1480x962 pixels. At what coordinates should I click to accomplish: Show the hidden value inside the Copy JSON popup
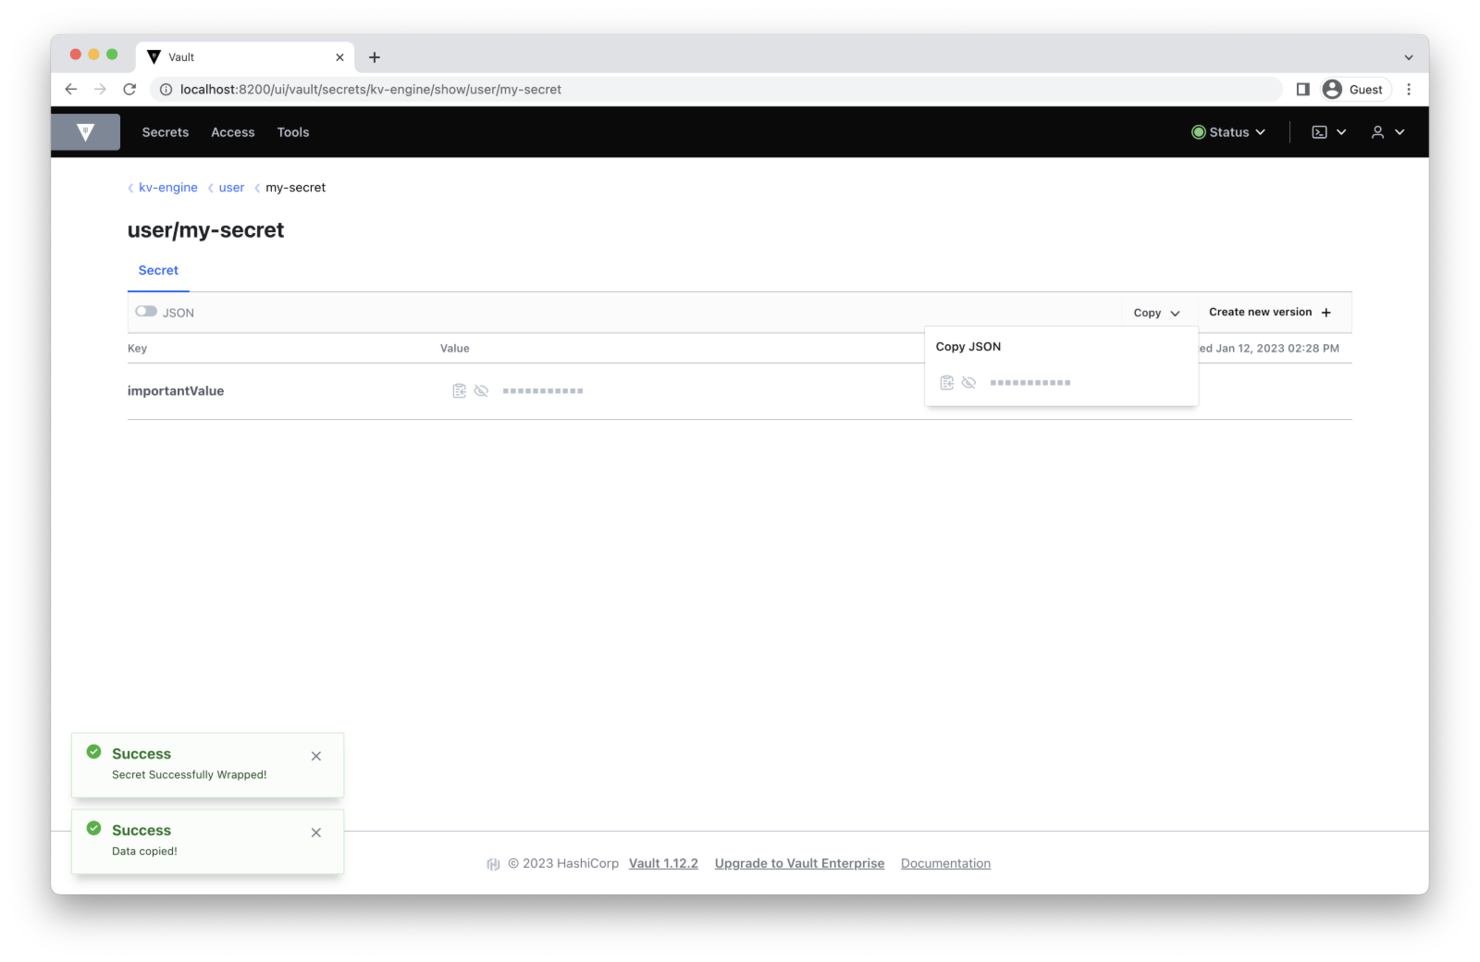click(x=968, y=382)
